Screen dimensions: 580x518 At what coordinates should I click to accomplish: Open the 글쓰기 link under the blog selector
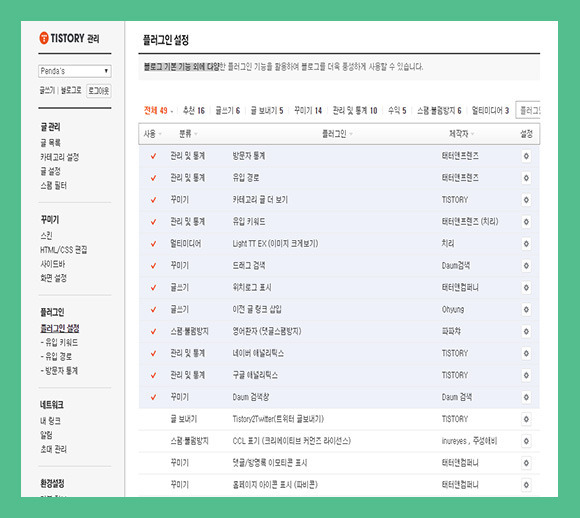(47, 91)
